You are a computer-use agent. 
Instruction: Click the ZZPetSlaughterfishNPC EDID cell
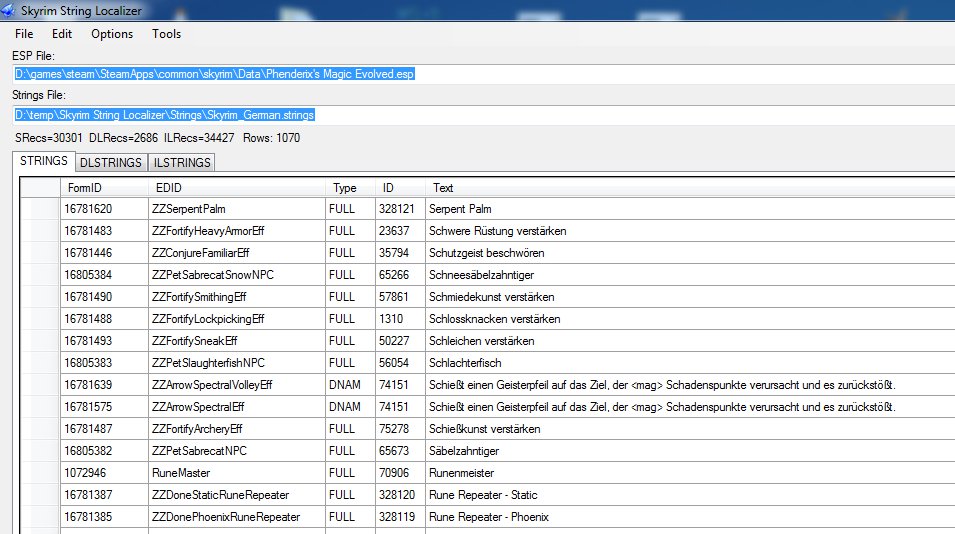(x=235, y=363)
